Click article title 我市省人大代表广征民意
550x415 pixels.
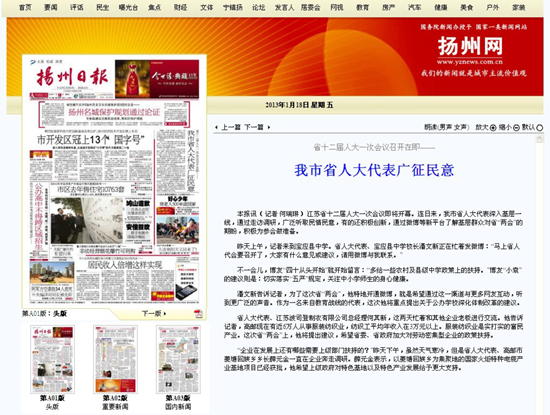pos(374,170)
